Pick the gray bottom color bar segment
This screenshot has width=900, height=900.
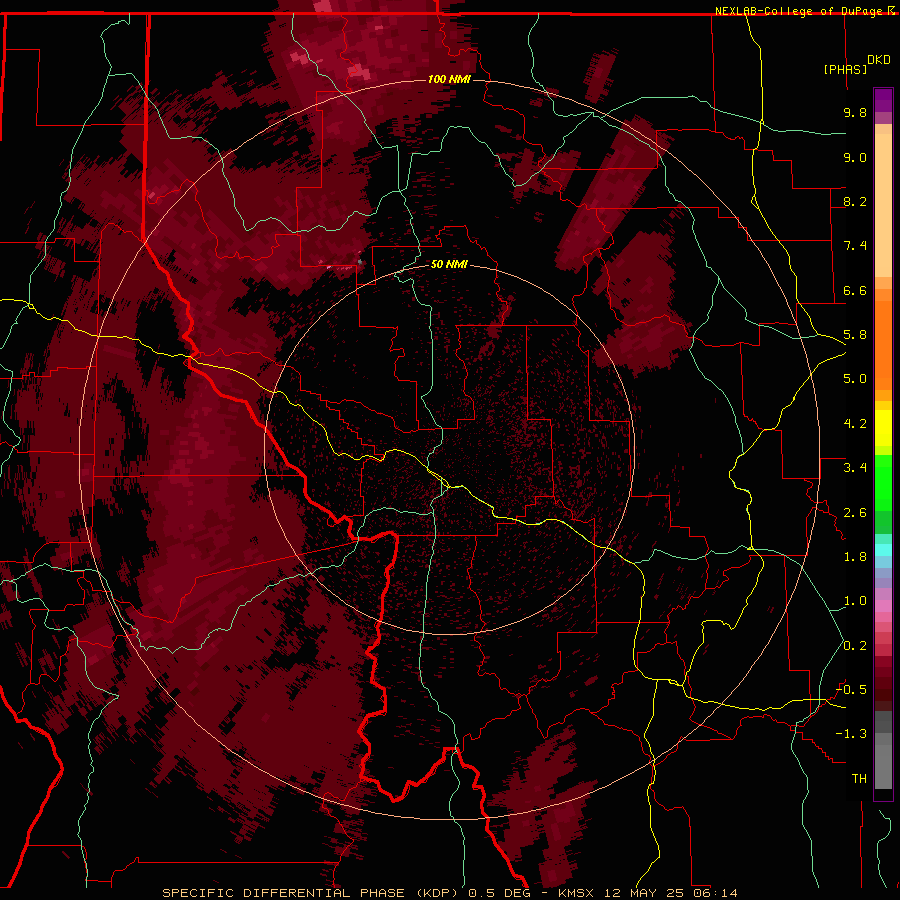[x=883, y=766]
